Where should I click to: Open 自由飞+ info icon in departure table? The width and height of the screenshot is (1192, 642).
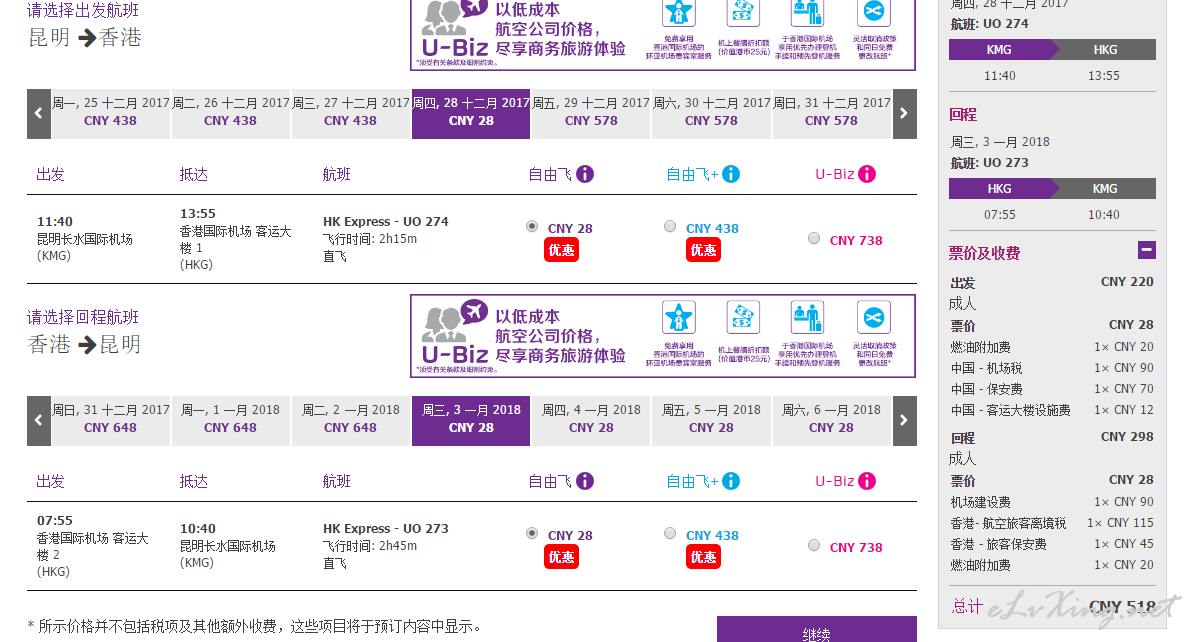coord(731,174)
